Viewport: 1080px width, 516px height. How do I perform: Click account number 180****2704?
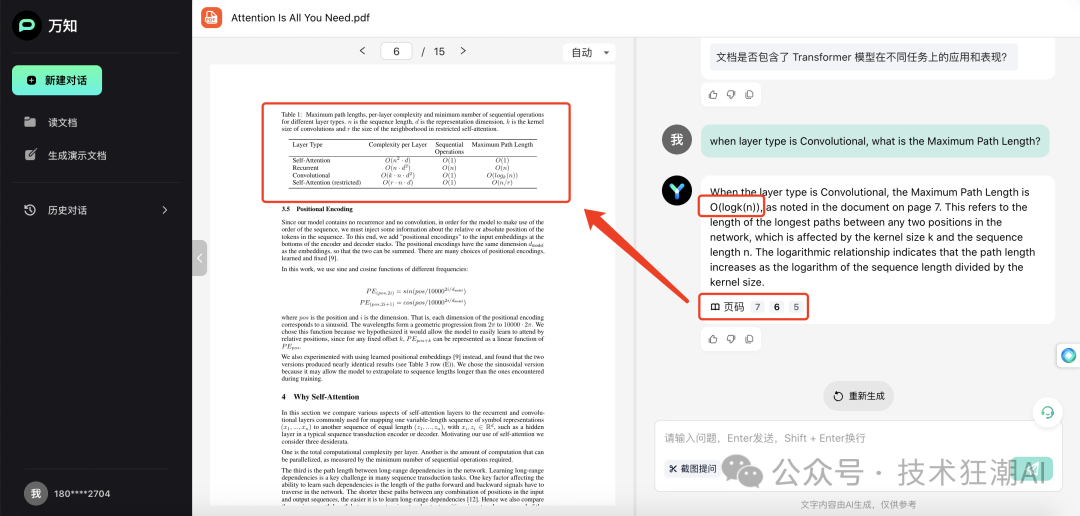click(82, 494)
